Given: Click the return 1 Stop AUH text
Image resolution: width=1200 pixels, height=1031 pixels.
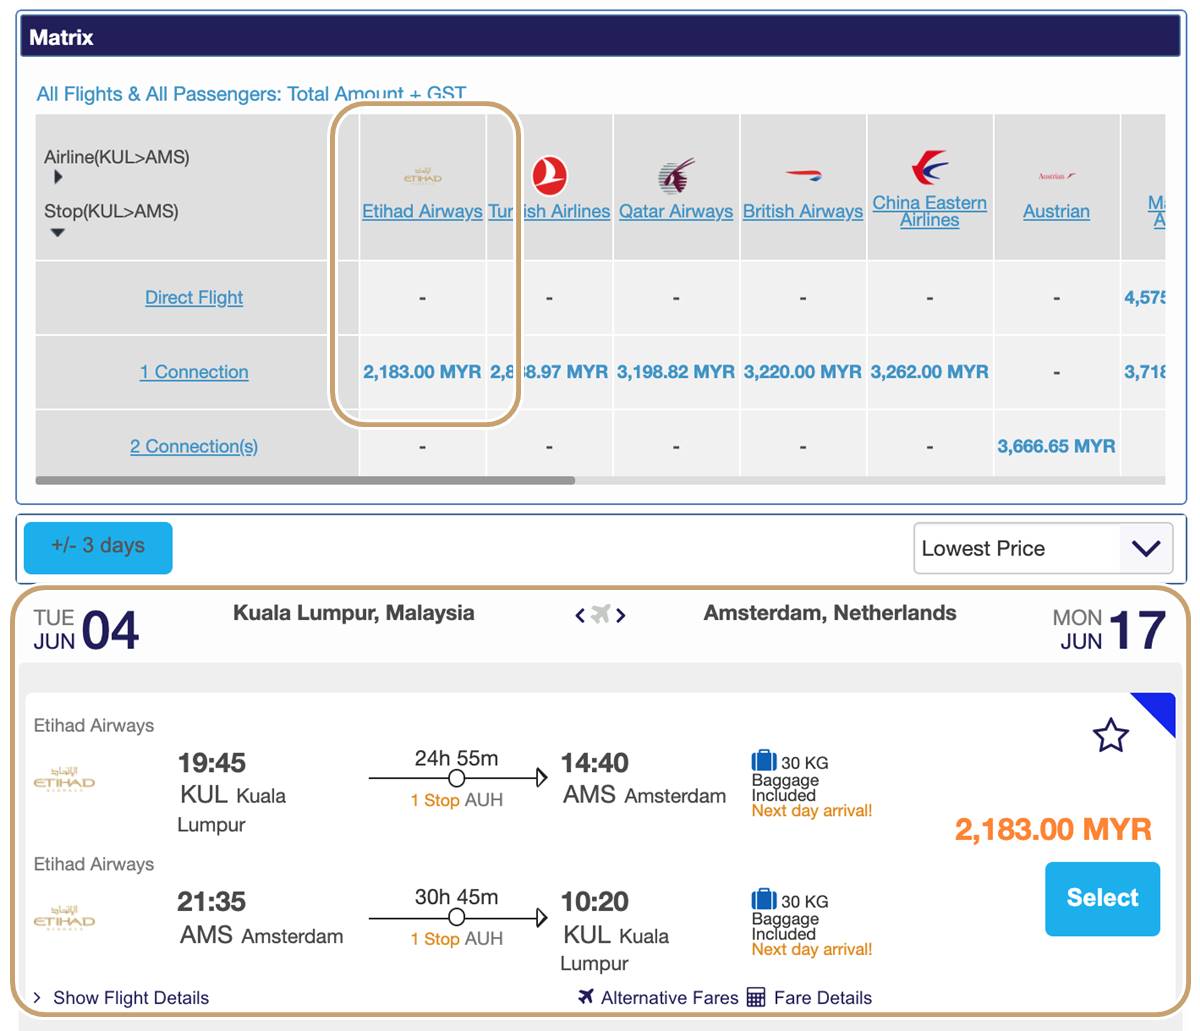Looking at the screenshot, I should [456, 939].
